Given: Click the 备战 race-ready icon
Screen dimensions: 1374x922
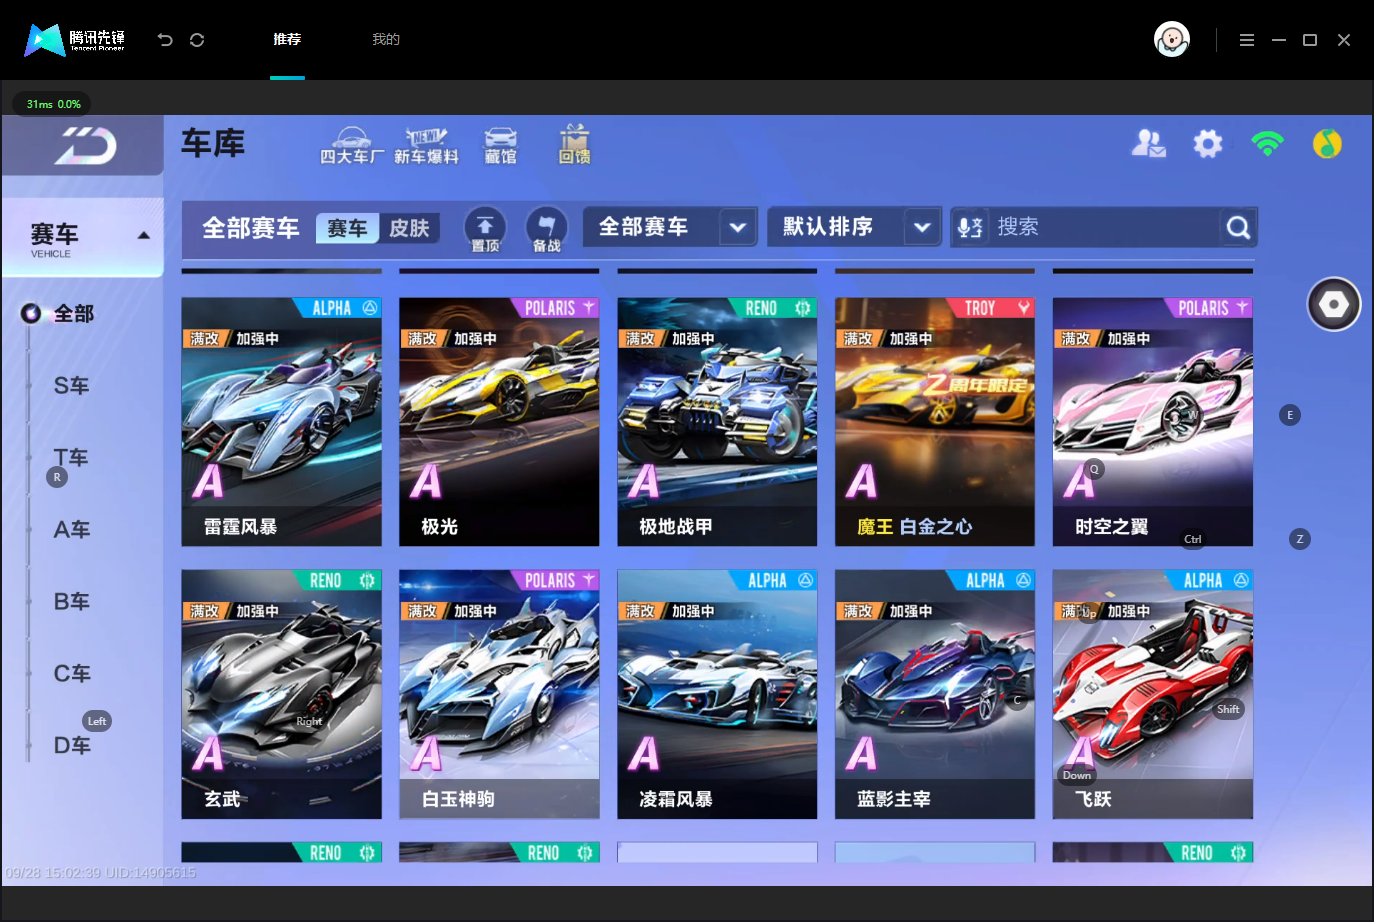Looking at the screenshot, I should tap(546, 229).
